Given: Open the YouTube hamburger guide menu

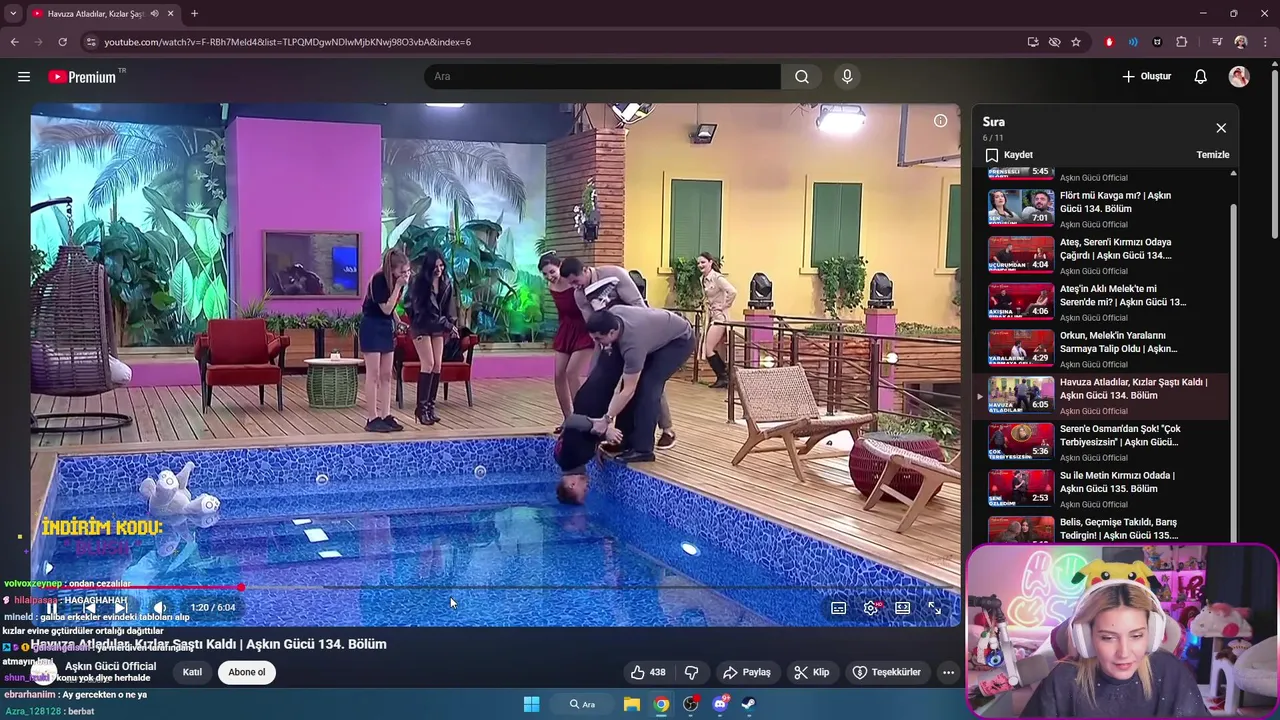Looking at the screenshot, I should [24, 76].
